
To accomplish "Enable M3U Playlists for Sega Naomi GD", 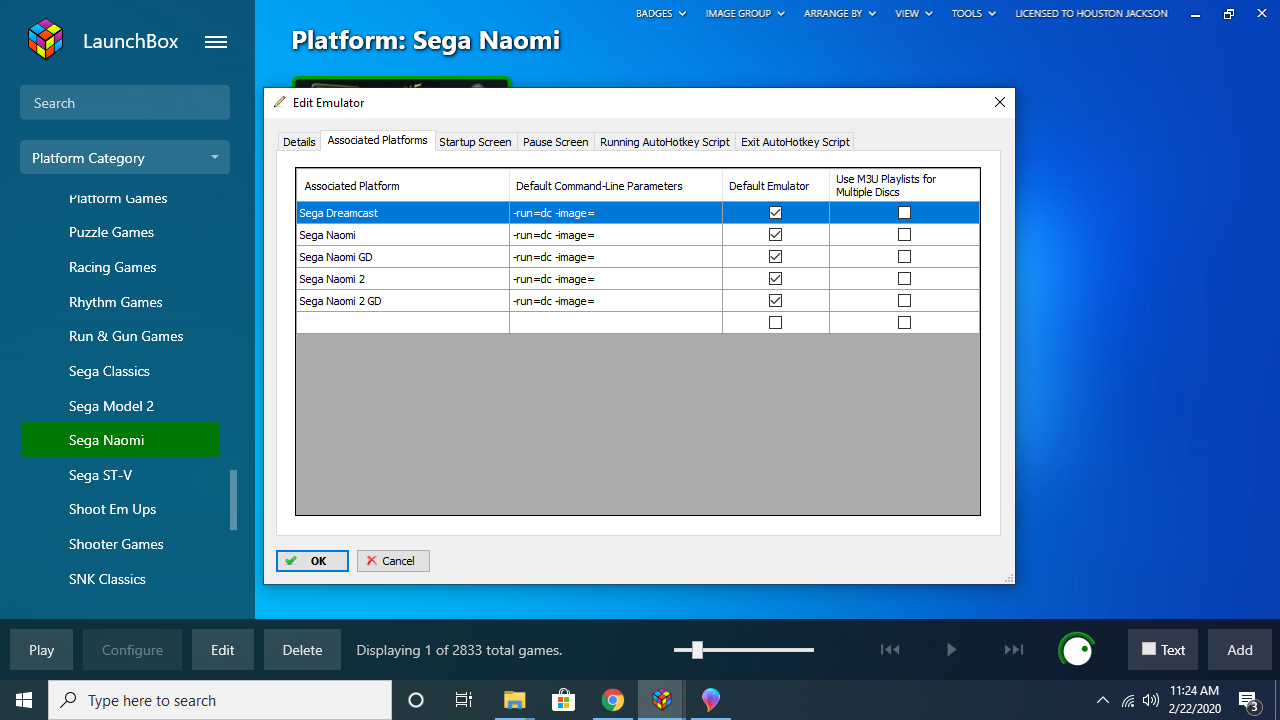I will point(904,257).
